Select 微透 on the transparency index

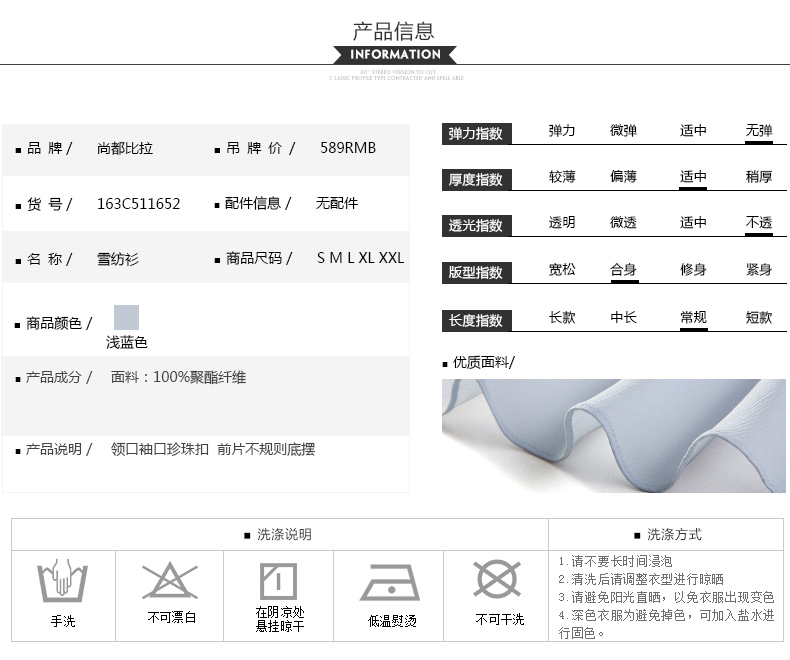tap(623, 223)
